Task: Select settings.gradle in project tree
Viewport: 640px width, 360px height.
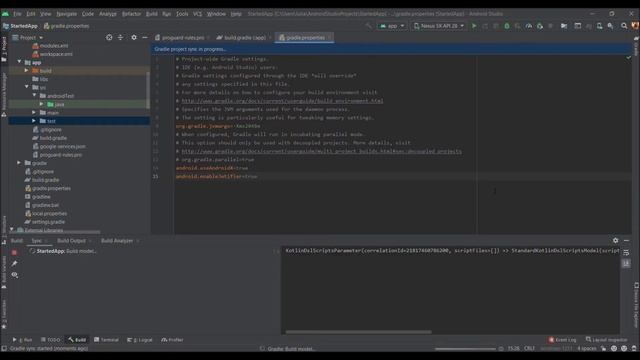Action: pyautogui.click(x=48, y=222)
